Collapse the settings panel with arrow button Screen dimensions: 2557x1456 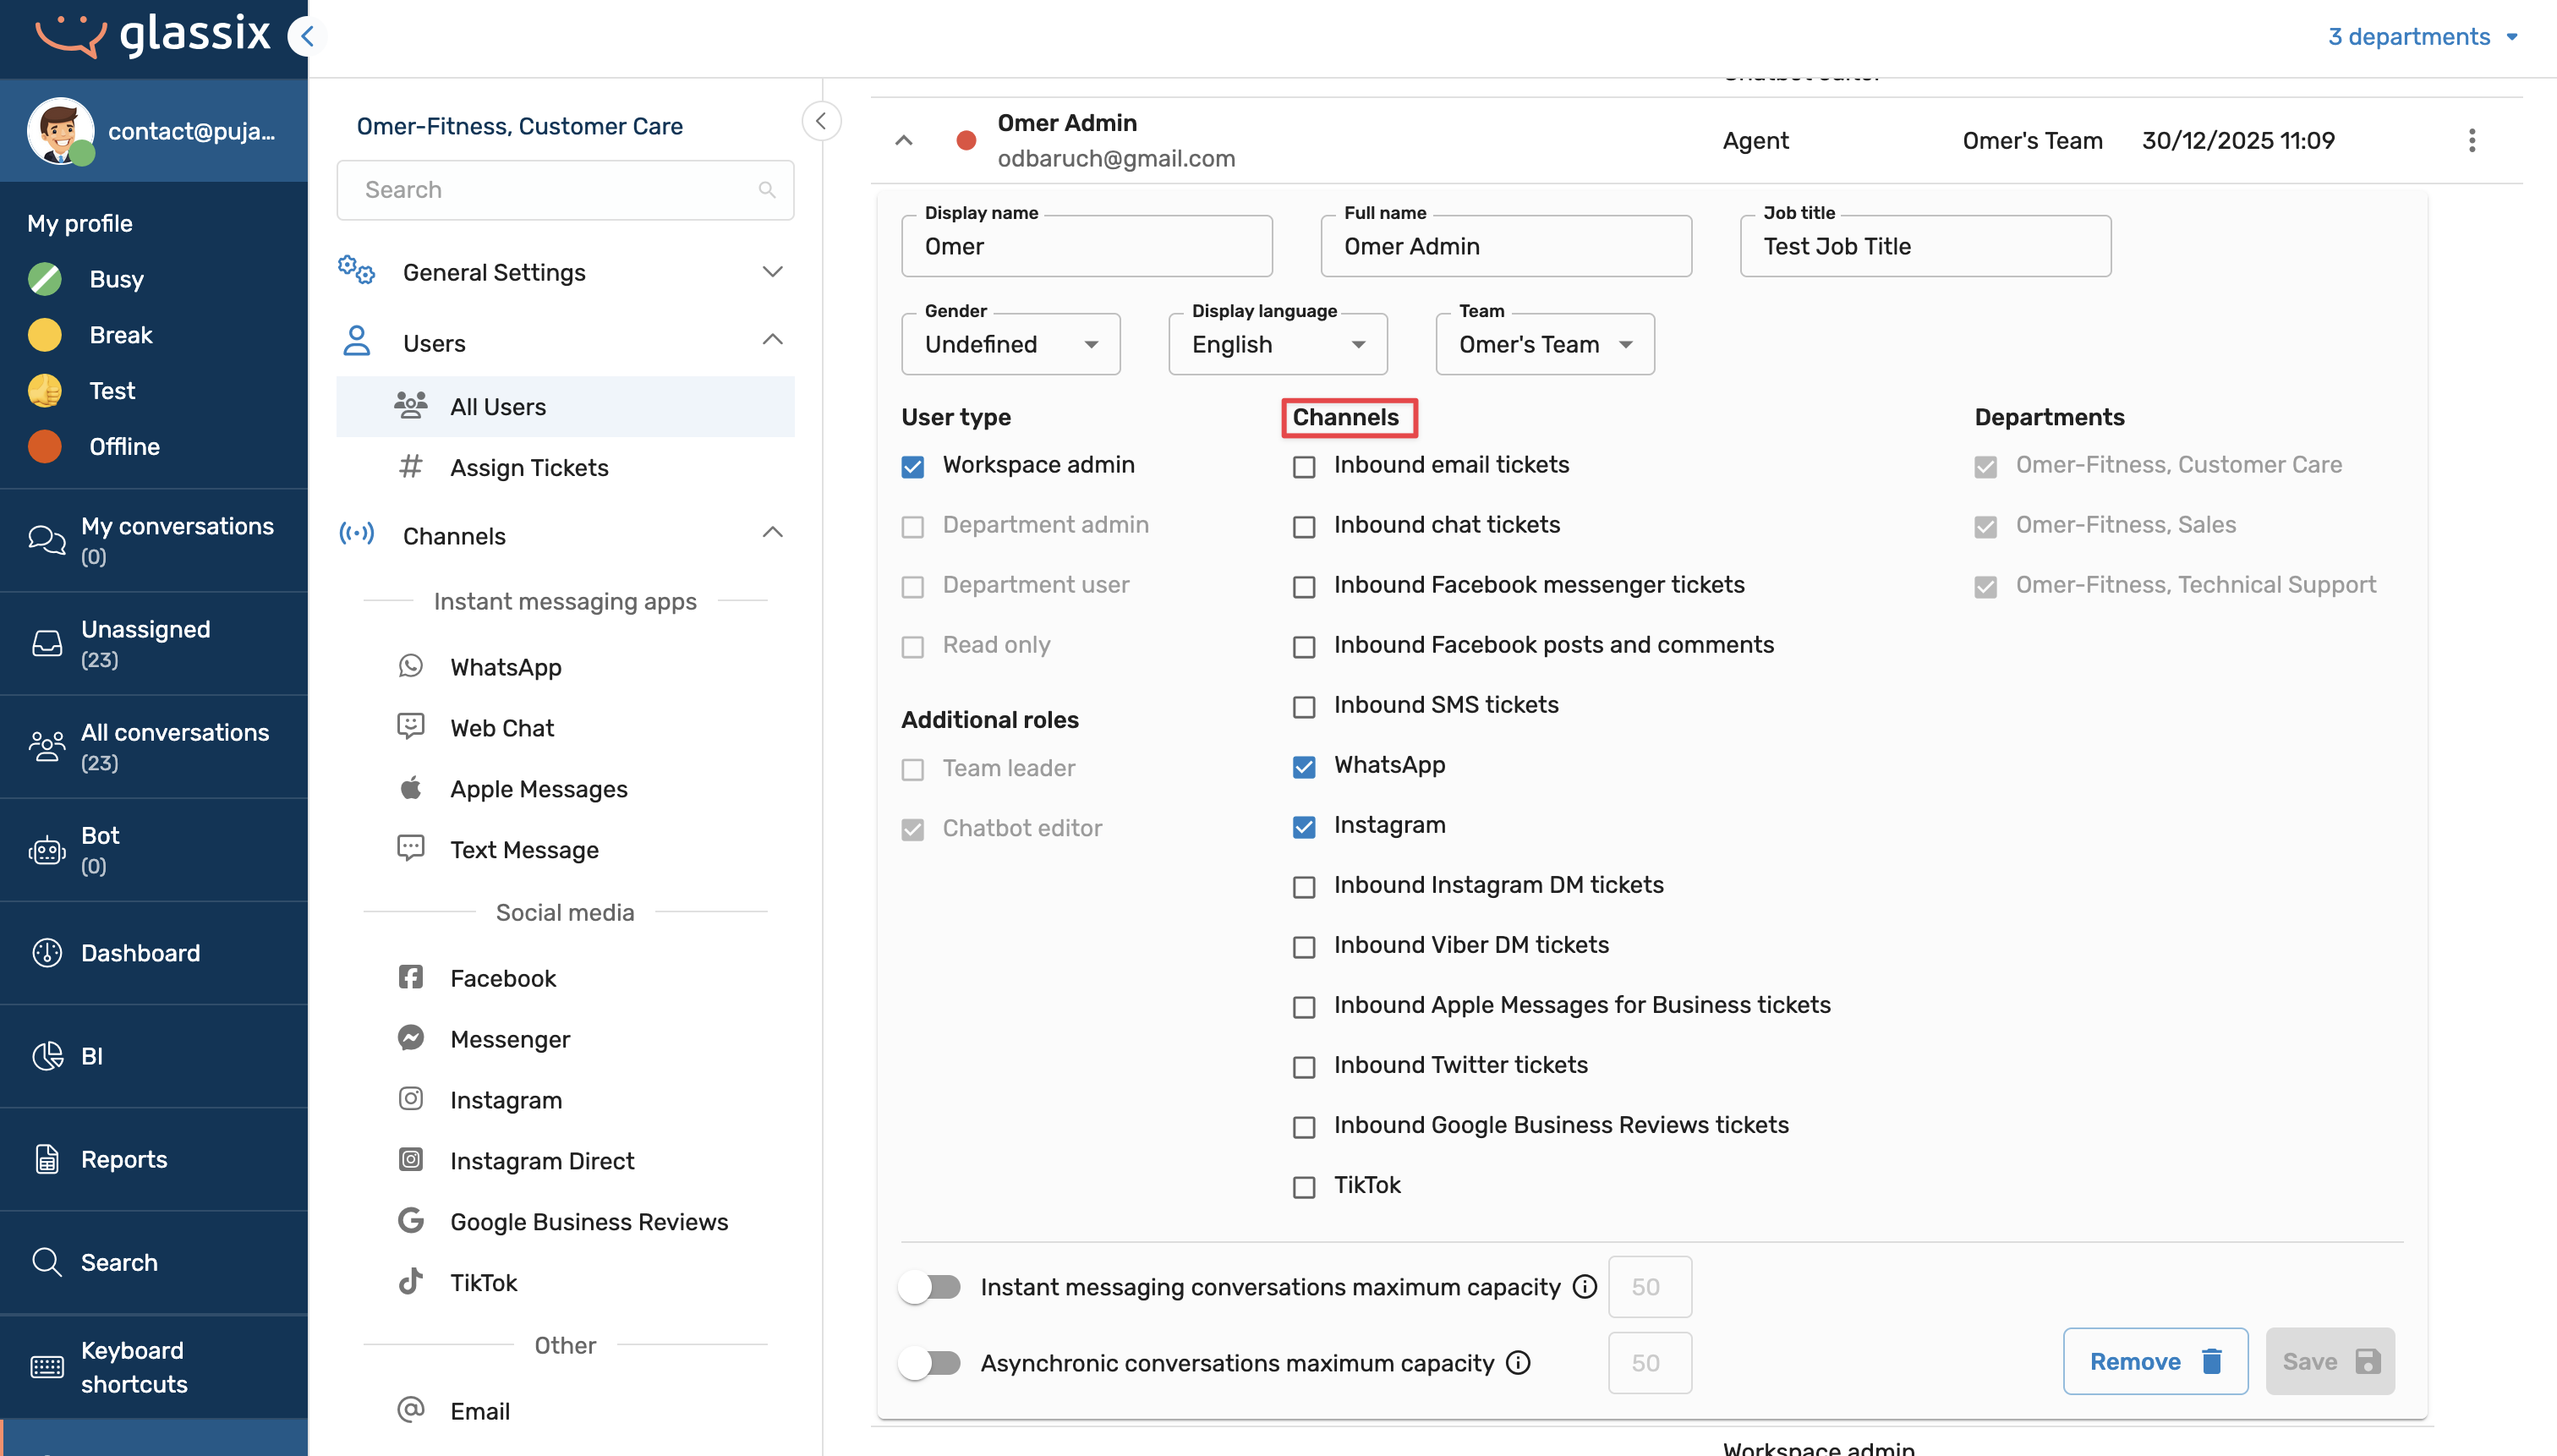821,121
